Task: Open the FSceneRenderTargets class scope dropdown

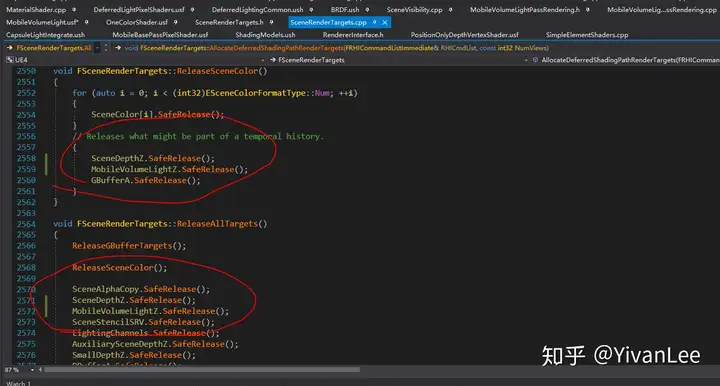Action: point(526,60)
